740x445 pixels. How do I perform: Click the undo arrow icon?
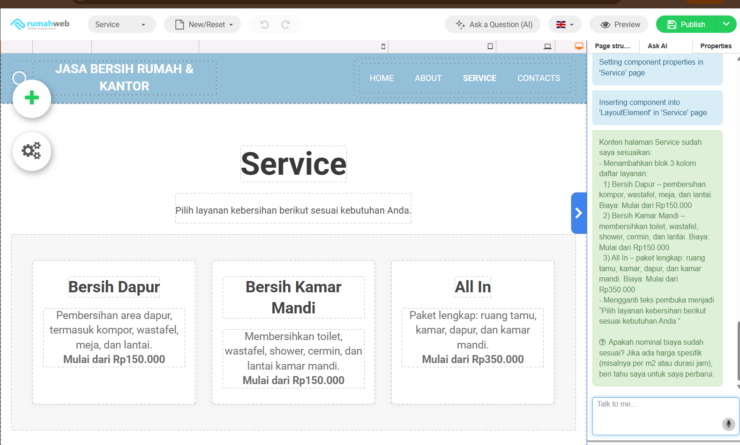264,24
